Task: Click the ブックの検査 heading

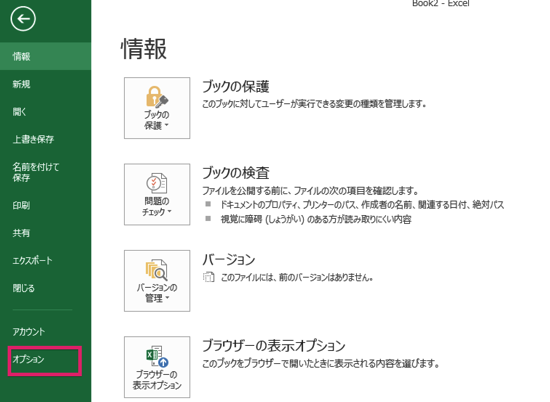Action: click(236, 173)
